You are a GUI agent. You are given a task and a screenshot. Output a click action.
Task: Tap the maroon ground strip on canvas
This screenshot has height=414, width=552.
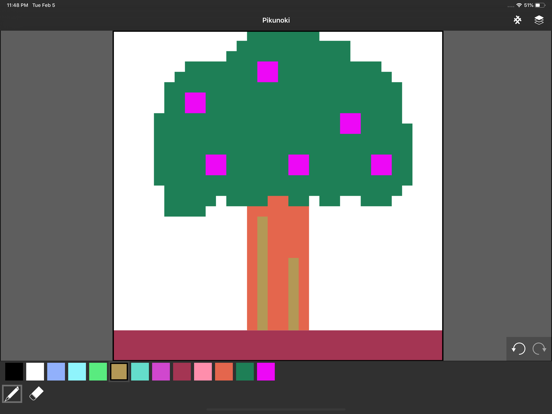pos(278,345)
